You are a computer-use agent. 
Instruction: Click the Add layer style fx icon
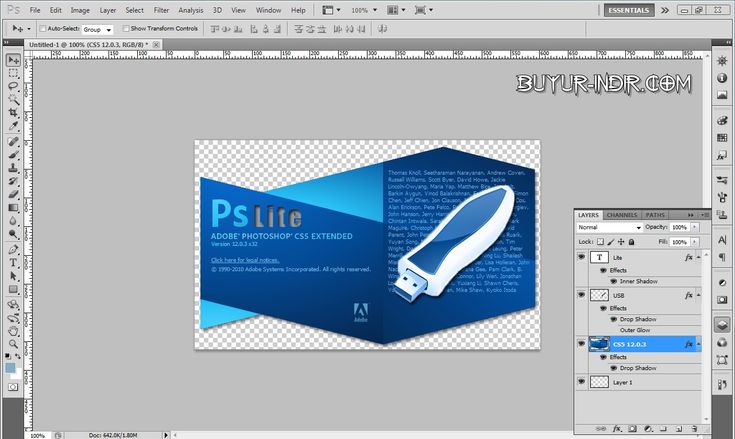[x=617, y=428]
